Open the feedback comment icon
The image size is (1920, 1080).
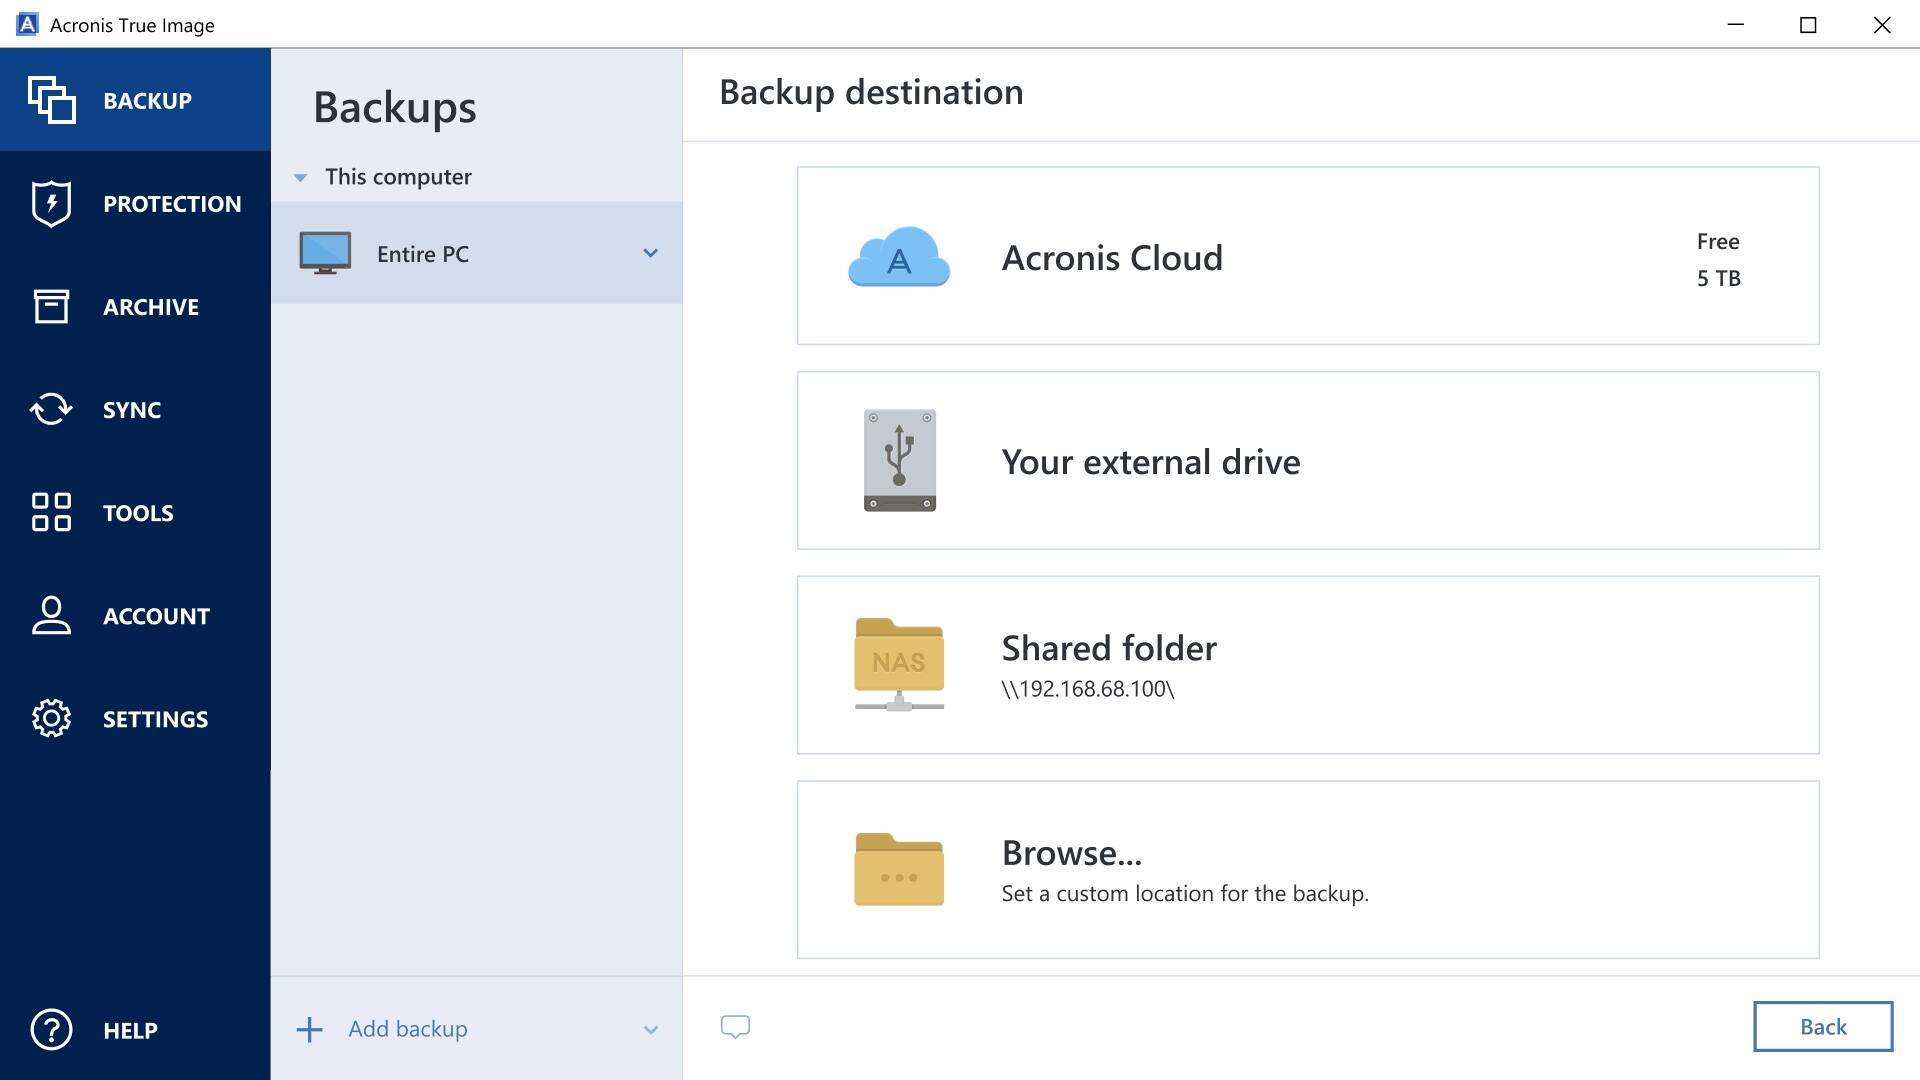click(x=736, y=1026)
